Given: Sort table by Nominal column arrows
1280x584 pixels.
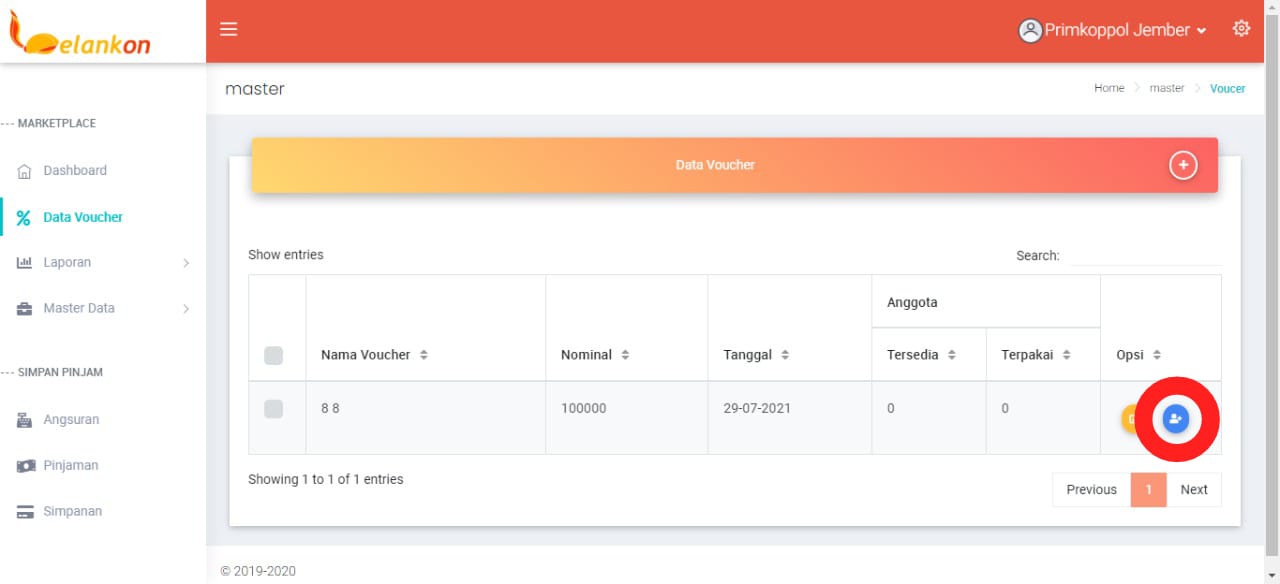Looking at the screenshot, I should [x=625, y=355].
